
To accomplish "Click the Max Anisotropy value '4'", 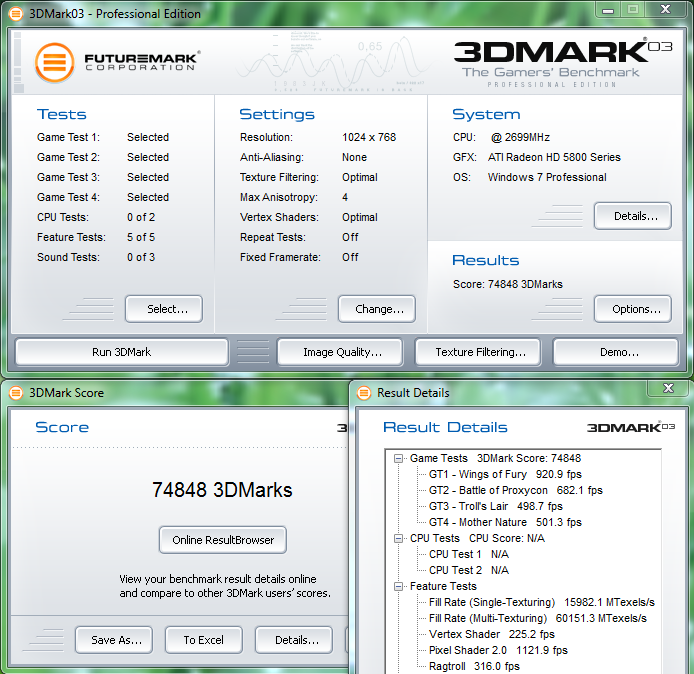I will coord(345,197).
